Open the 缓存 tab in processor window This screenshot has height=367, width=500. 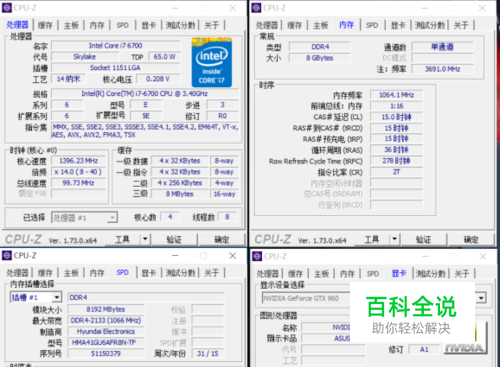click(x=45, y=25)
